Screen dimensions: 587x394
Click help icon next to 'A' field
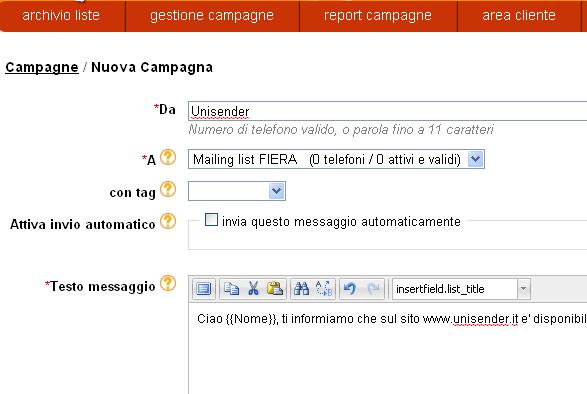click(168, 157)
